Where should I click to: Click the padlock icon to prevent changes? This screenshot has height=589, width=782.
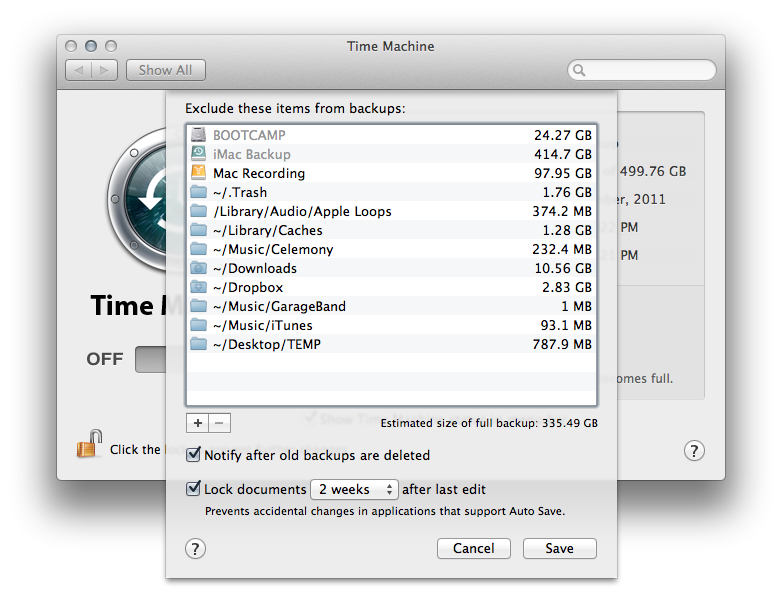click(x=89, y=444)
